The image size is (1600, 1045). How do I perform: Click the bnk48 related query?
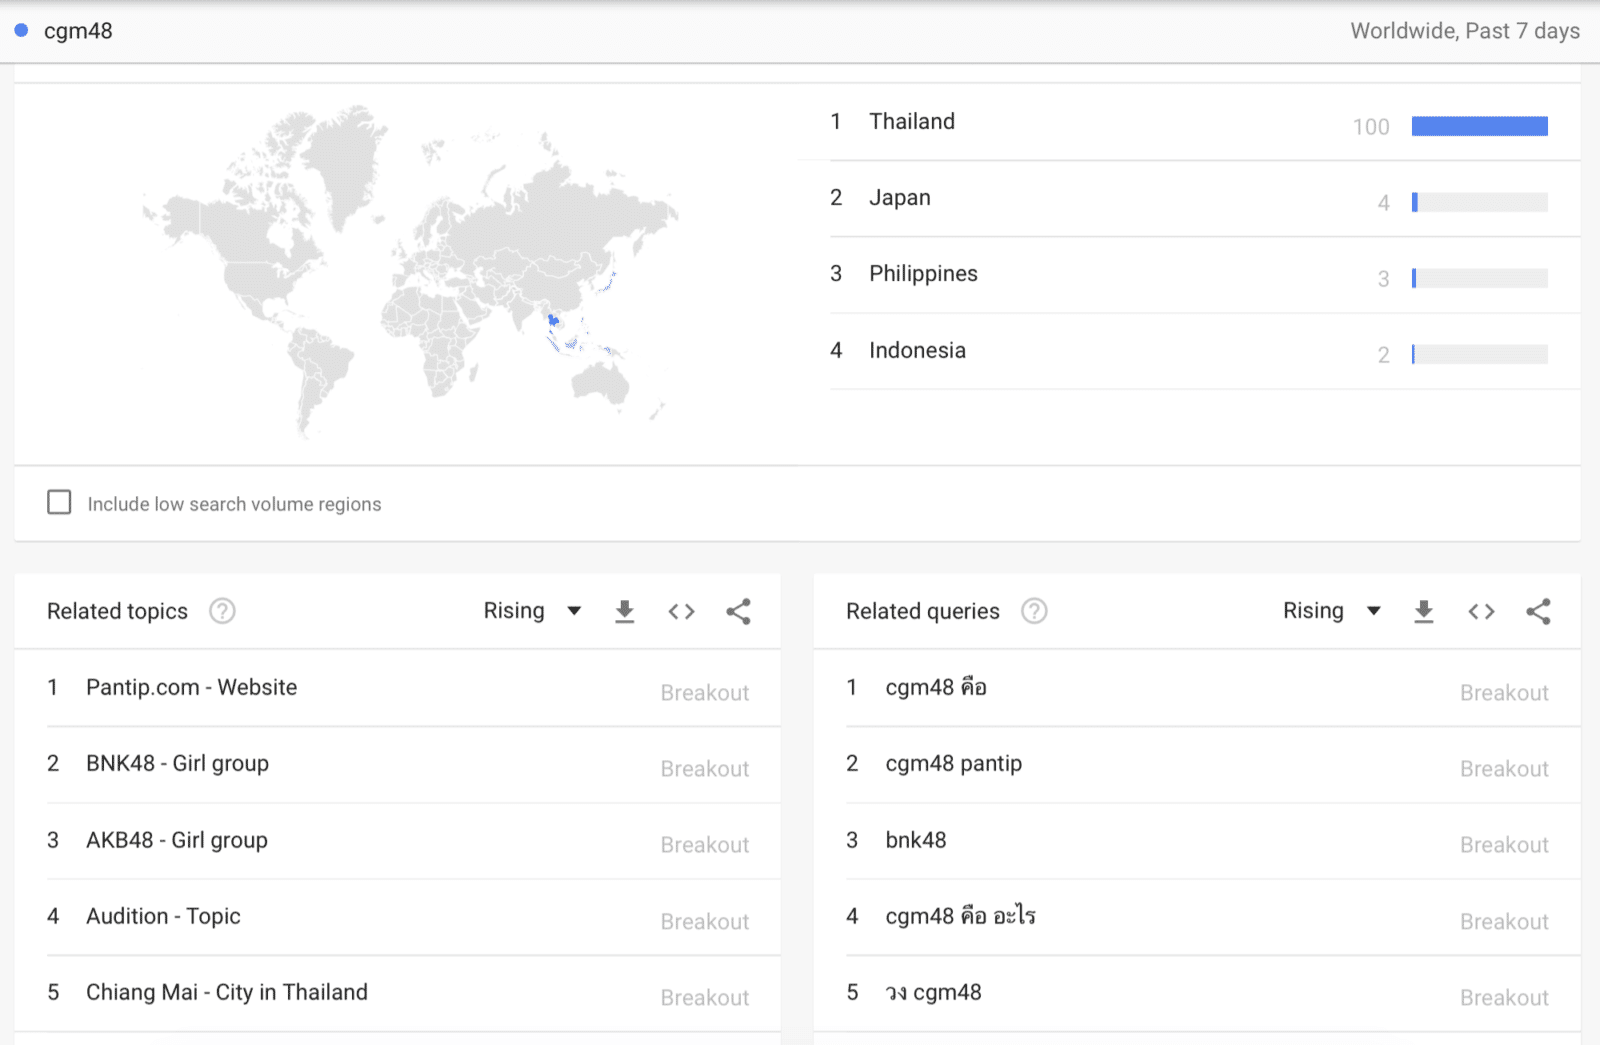point(915,840)
